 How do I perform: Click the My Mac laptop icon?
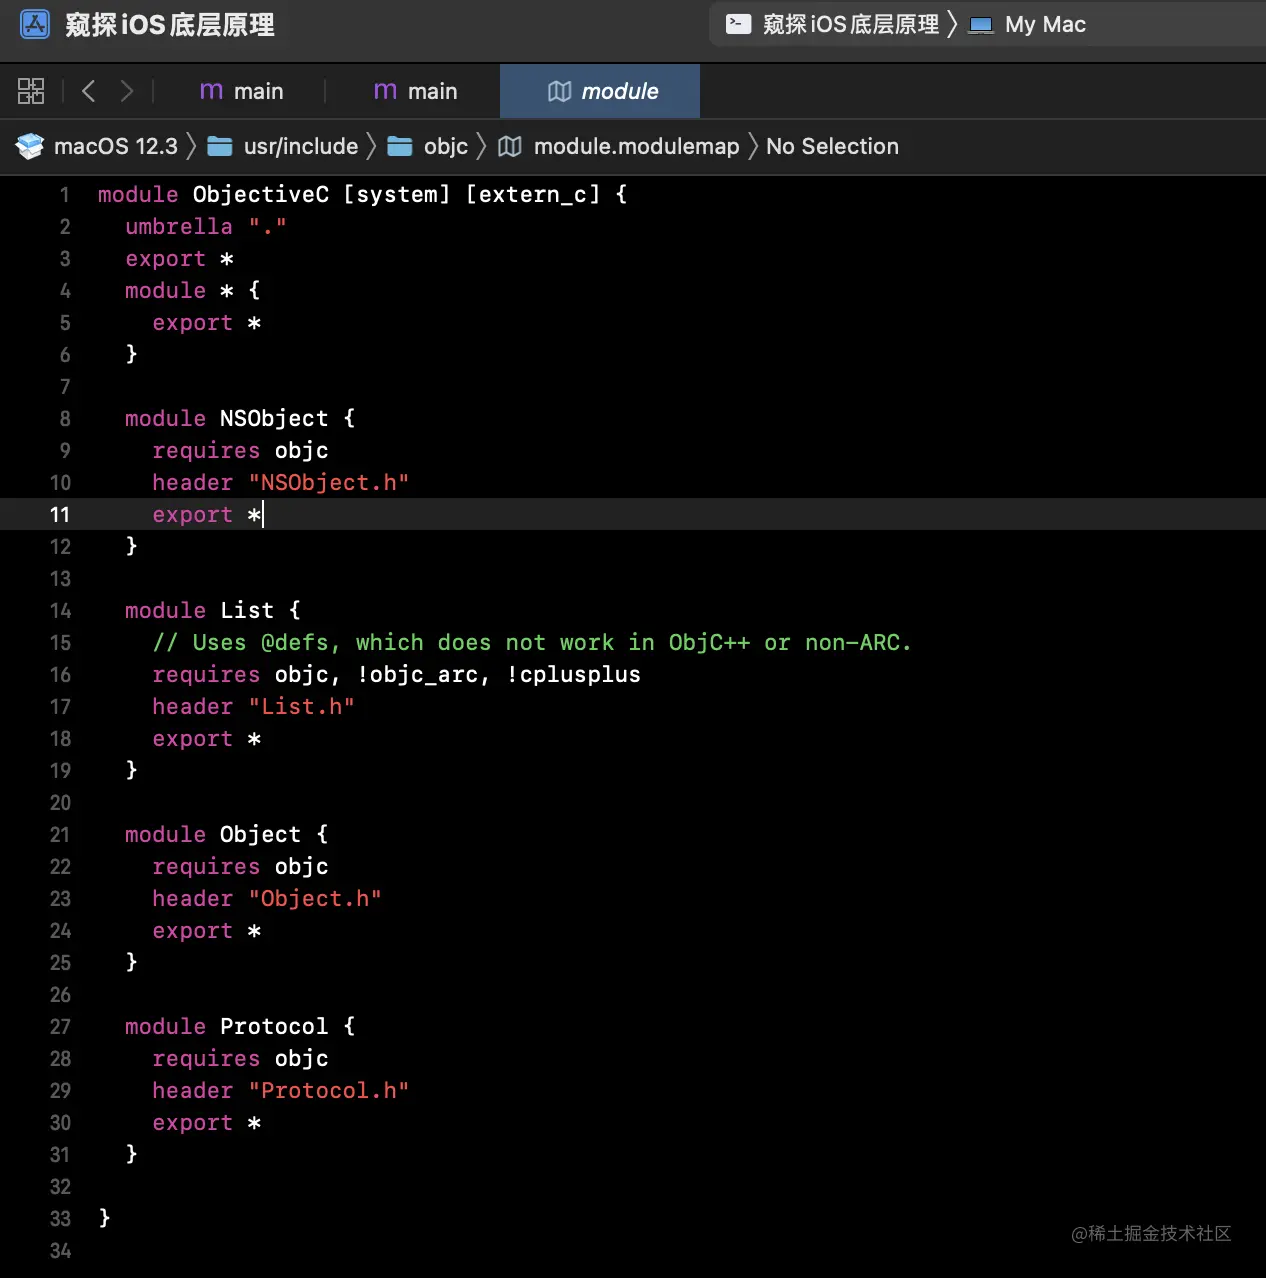(981, 25)
